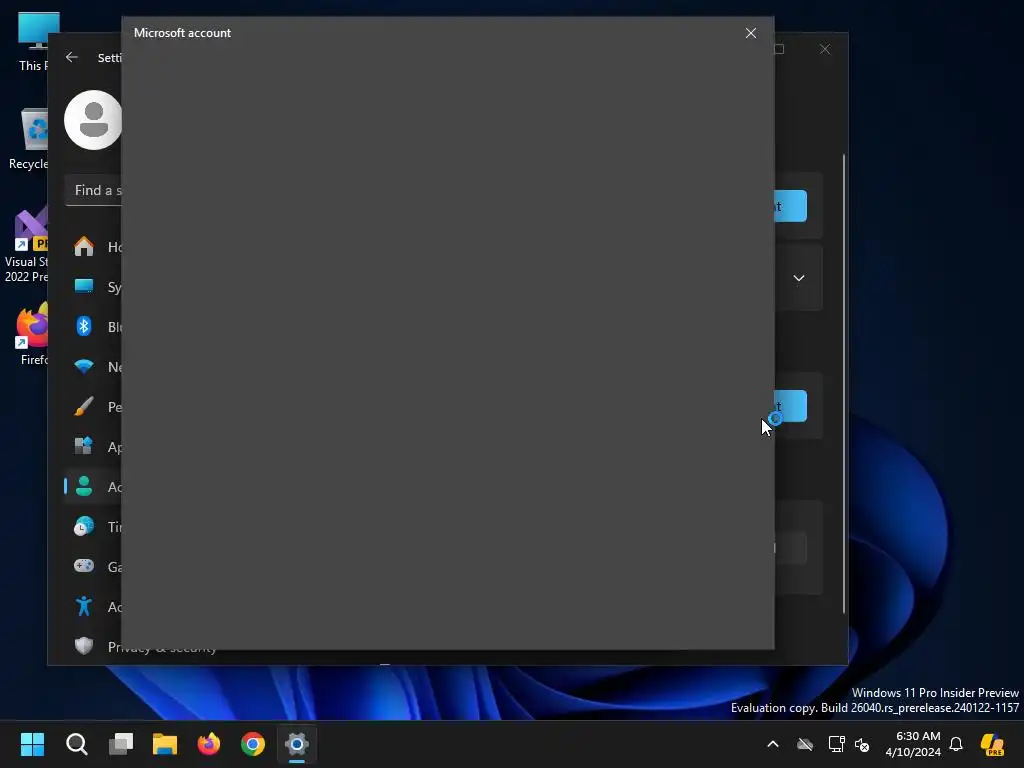Select Visual Studio 2022 Preview desktop shortcut

[27, 245]
